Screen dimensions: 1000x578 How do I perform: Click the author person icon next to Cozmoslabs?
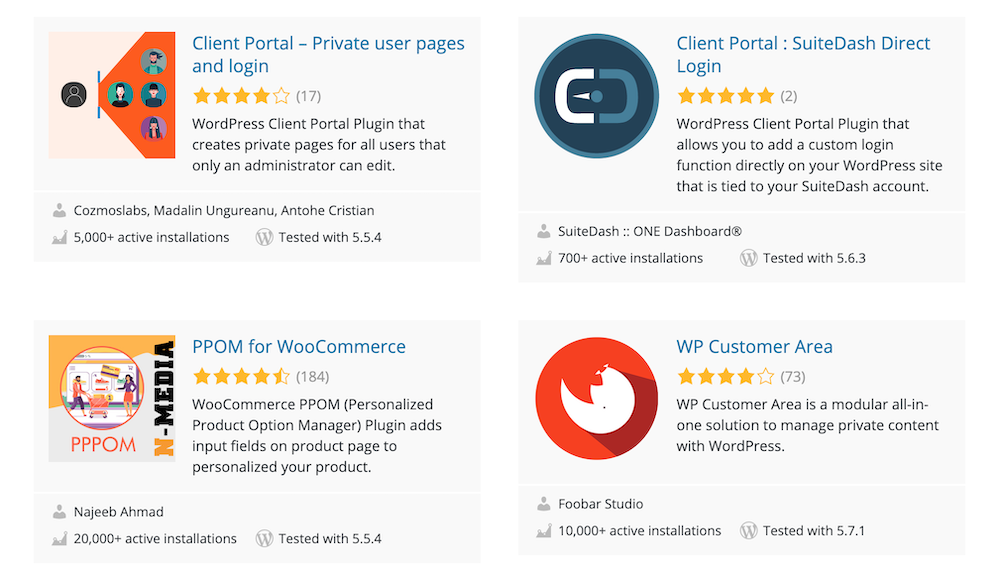(60, 210)
